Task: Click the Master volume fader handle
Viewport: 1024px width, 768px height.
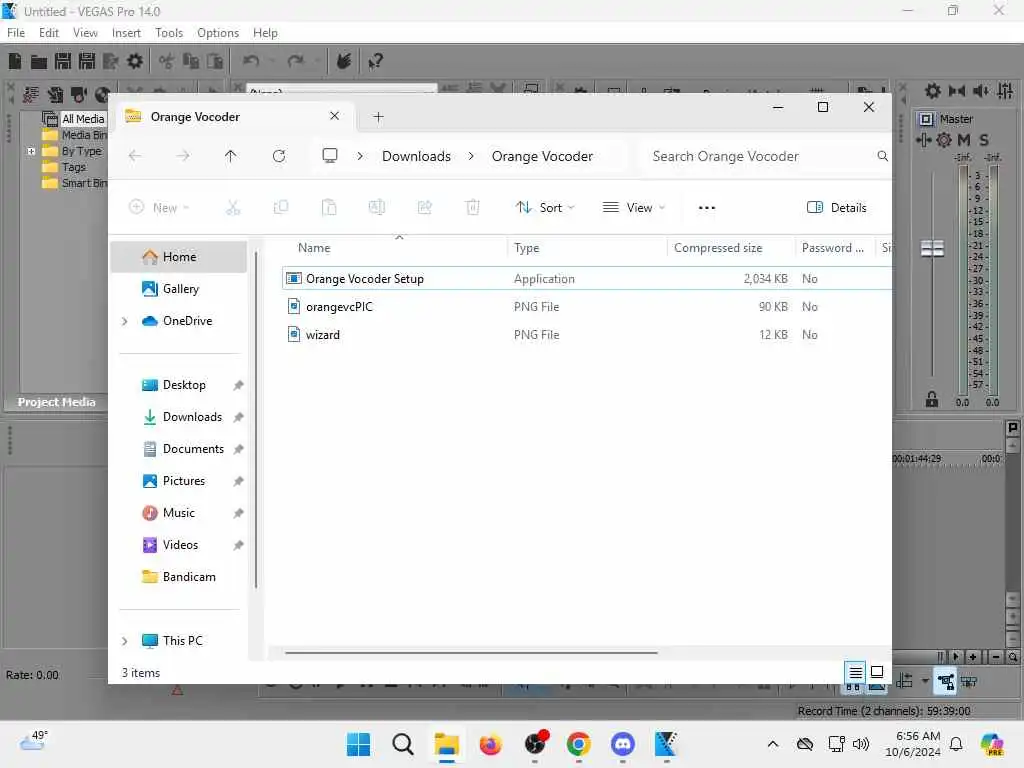Action: tap(932, 248)
